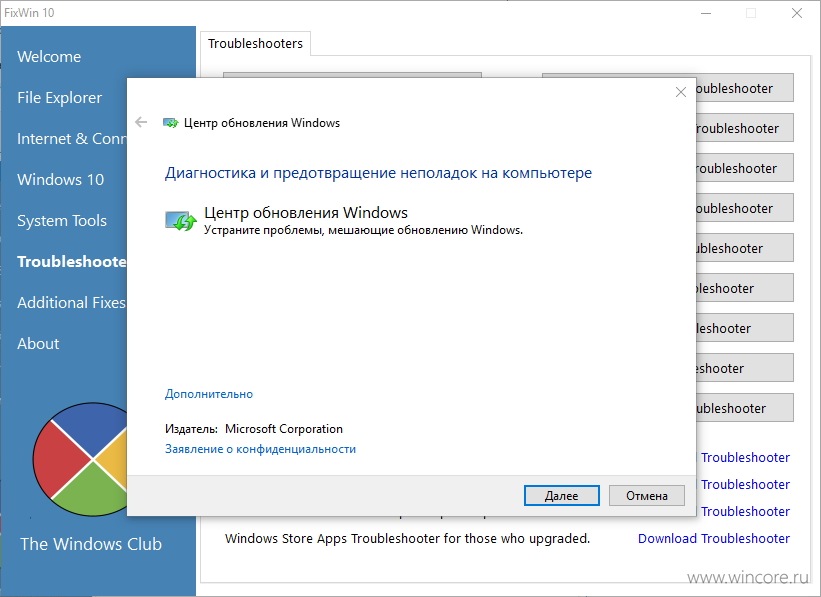Click Издатель Microsoft Corporation text

[x=254, y=429]
